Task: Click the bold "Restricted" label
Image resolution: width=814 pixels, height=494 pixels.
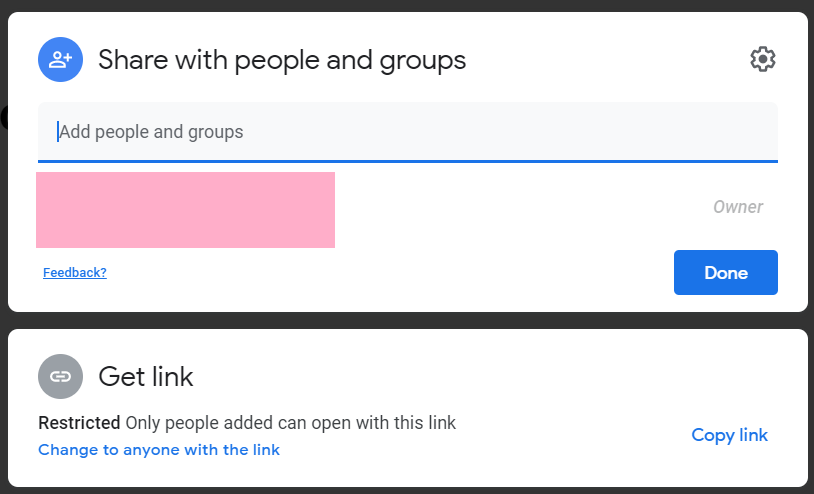Action: 79,423
